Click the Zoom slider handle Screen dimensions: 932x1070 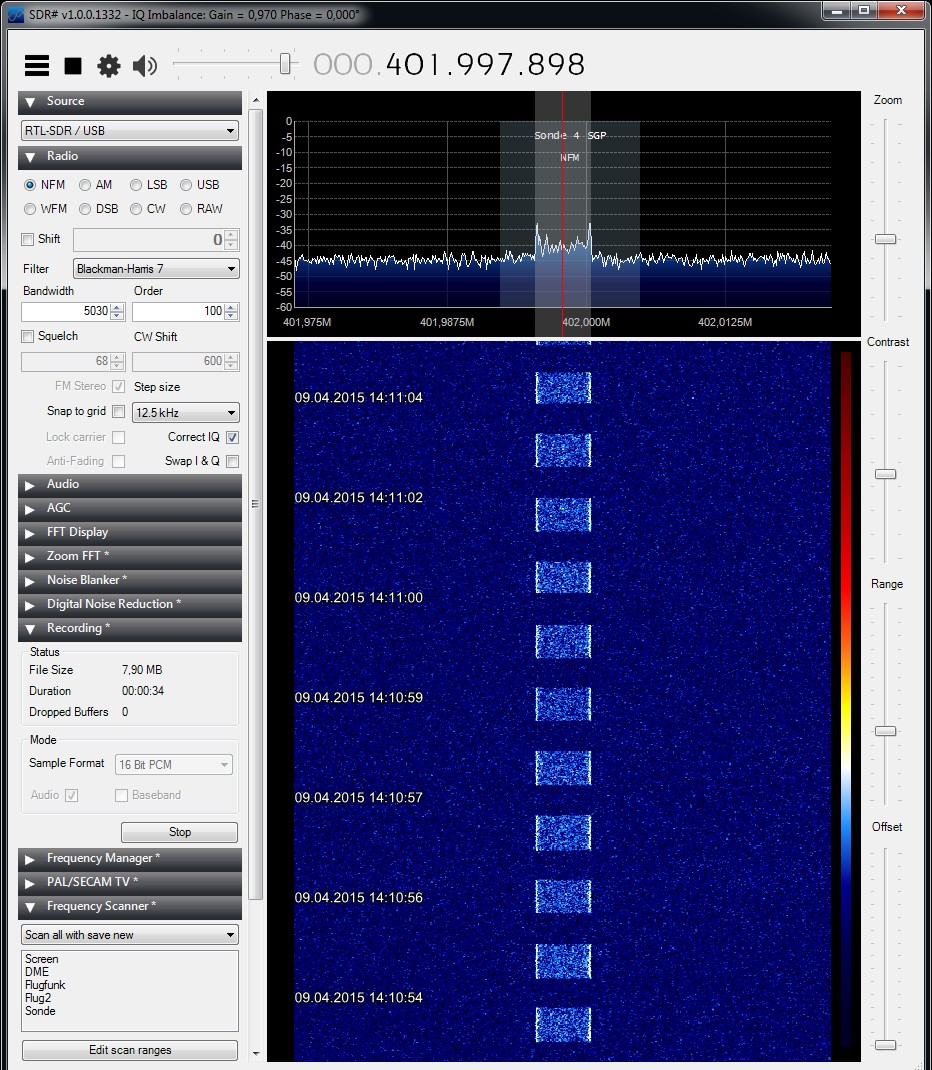[x=885, y=239]
